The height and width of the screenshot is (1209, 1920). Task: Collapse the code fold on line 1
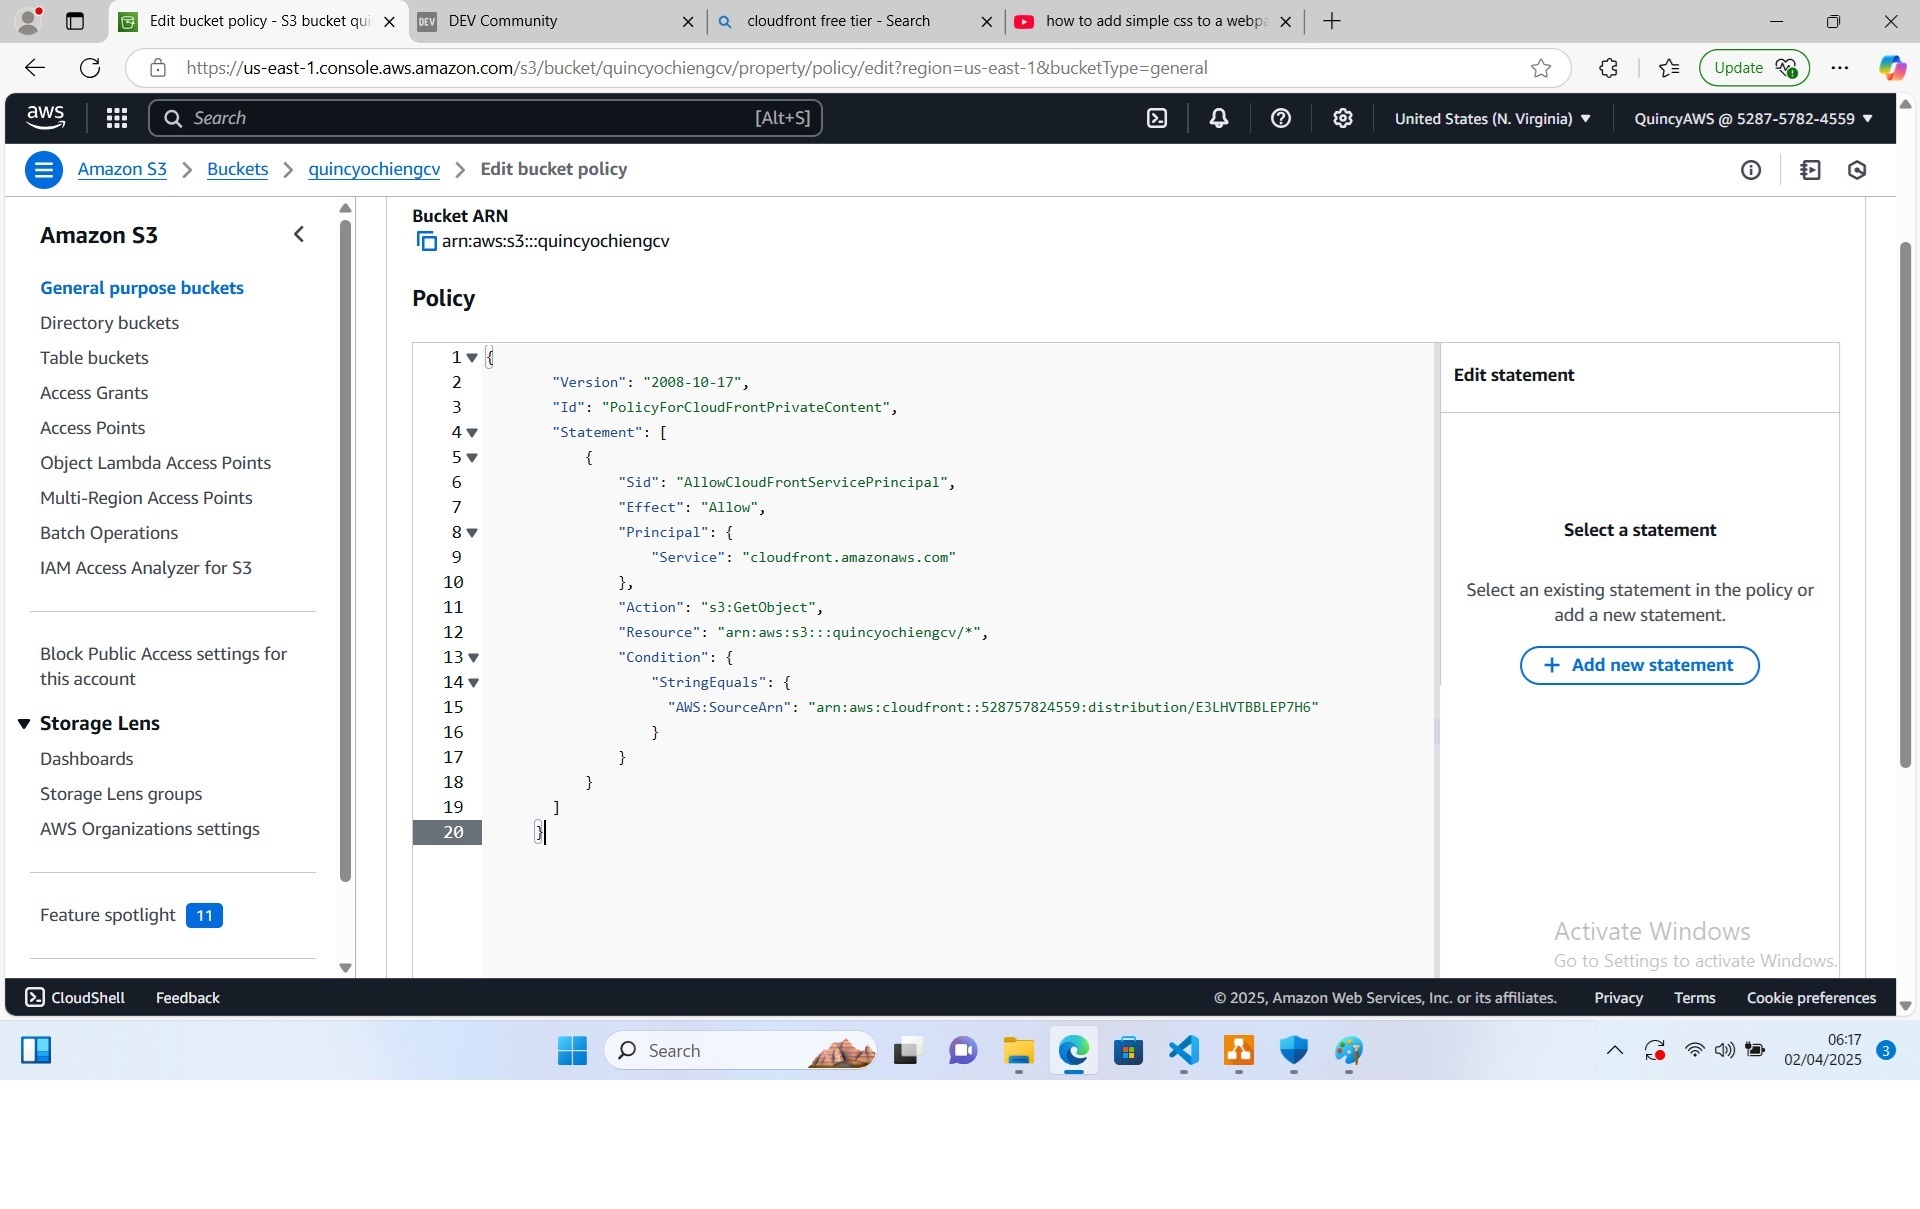pos(472,358)
